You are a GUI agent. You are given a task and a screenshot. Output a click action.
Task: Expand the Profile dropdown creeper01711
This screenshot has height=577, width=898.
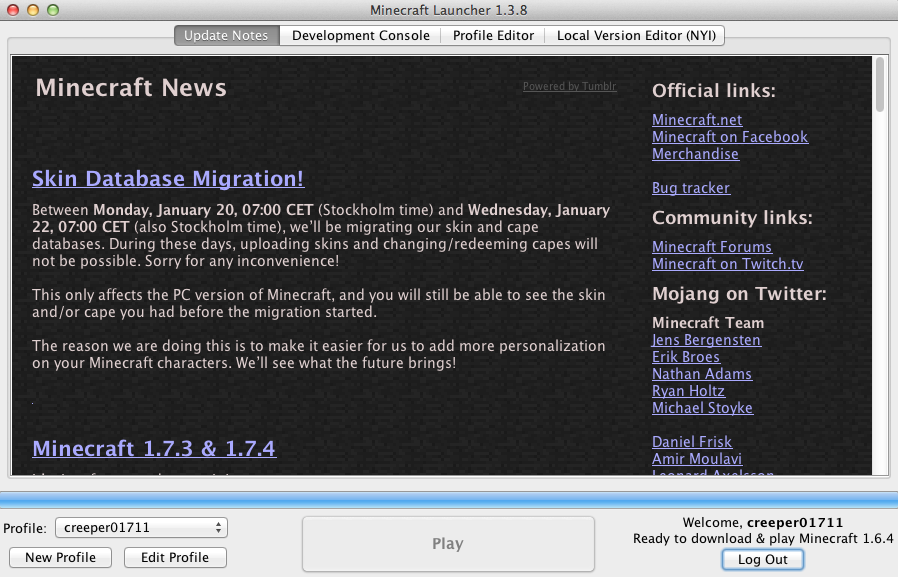[x=140, y=527]
